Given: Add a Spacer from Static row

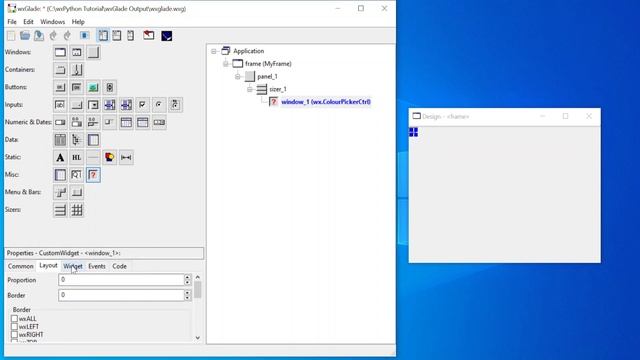Looking at the screenshot, I should click(x=126, y=158).
